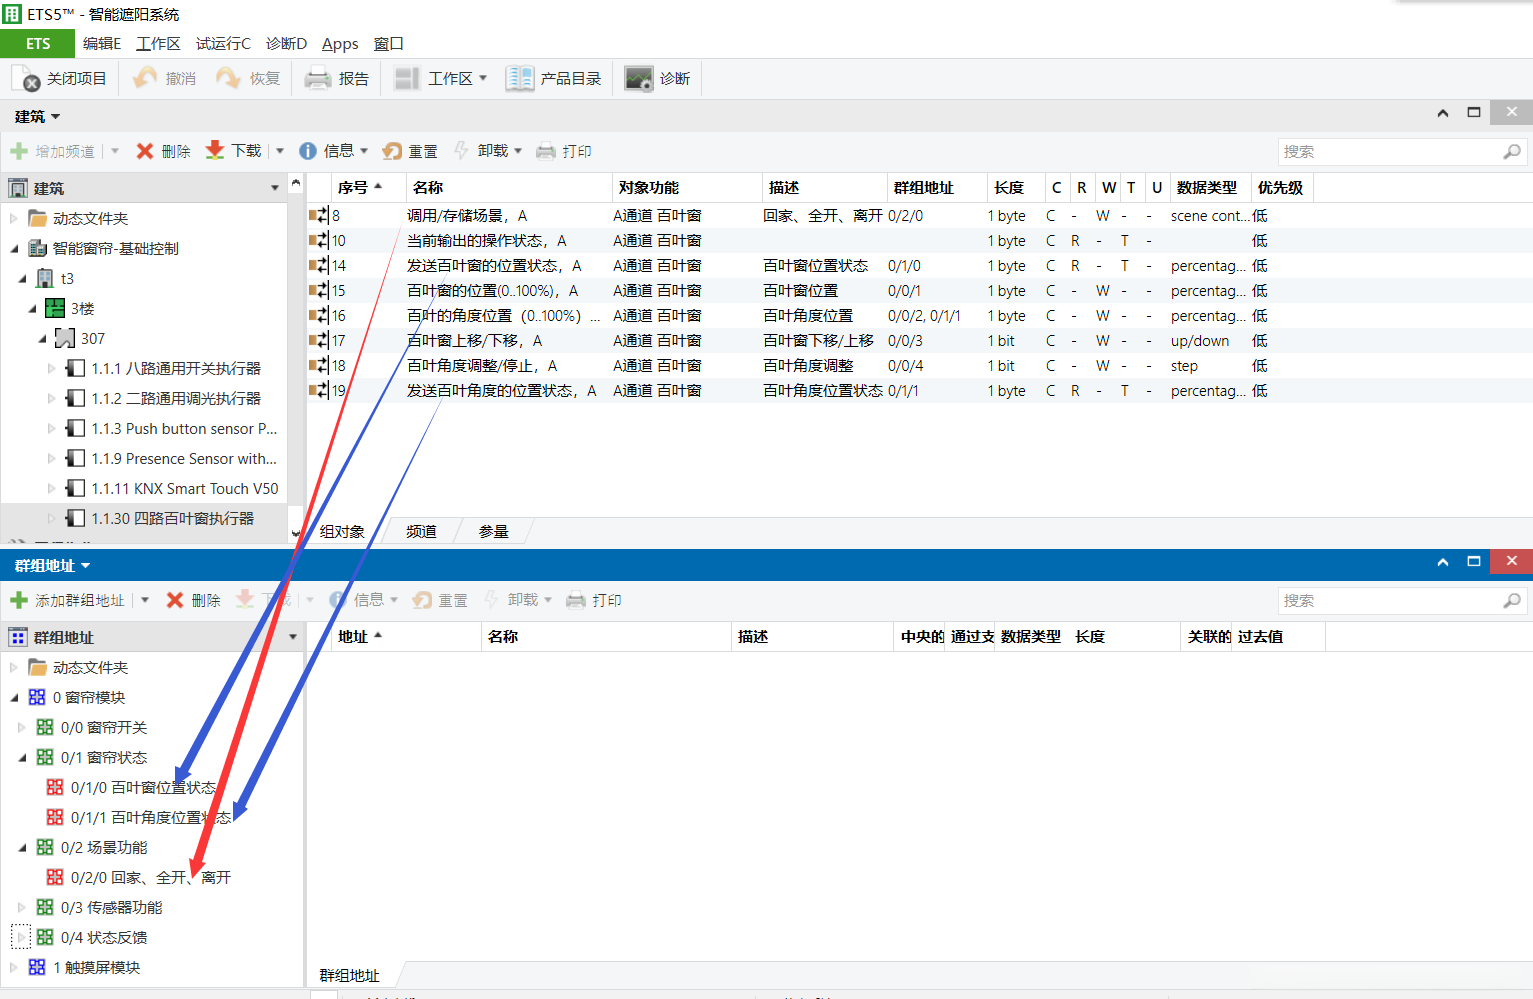Select object row 百叶窗上移/下移, A
The image size is (1533, 999).
pyautogui.click(x=919, y=340)
